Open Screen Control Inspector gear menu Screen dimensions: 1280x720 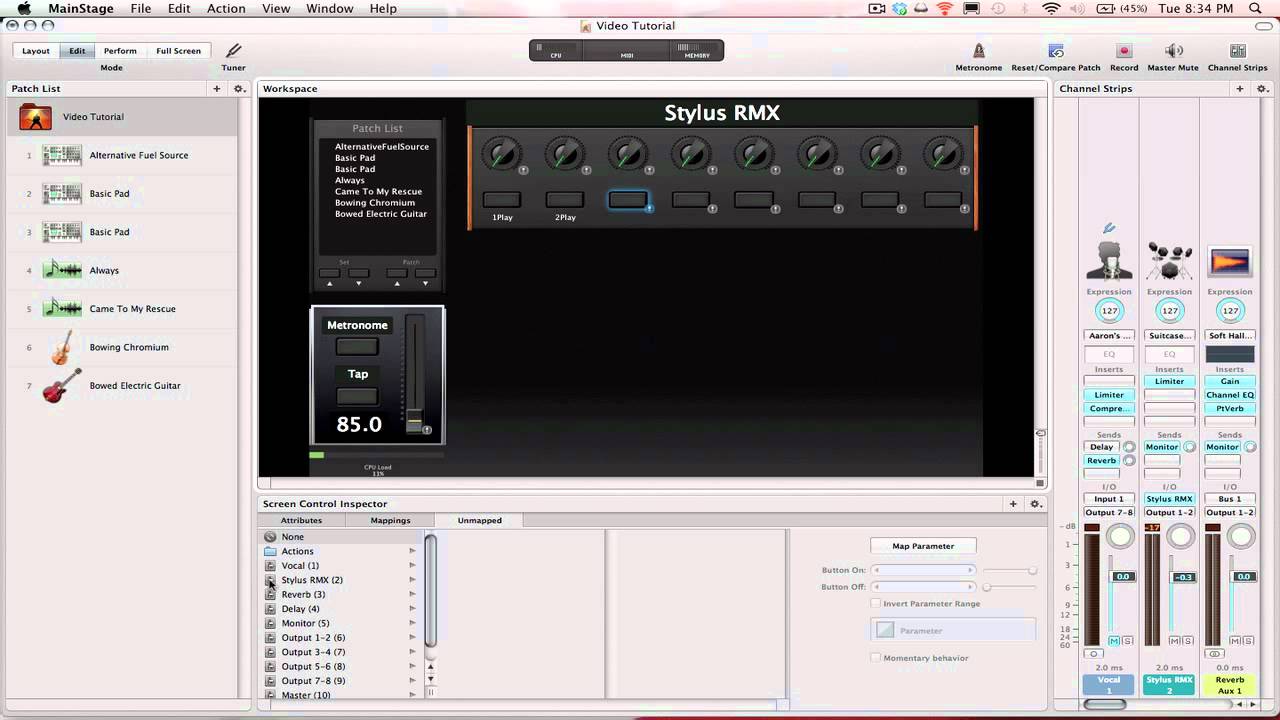(1036, 504)
